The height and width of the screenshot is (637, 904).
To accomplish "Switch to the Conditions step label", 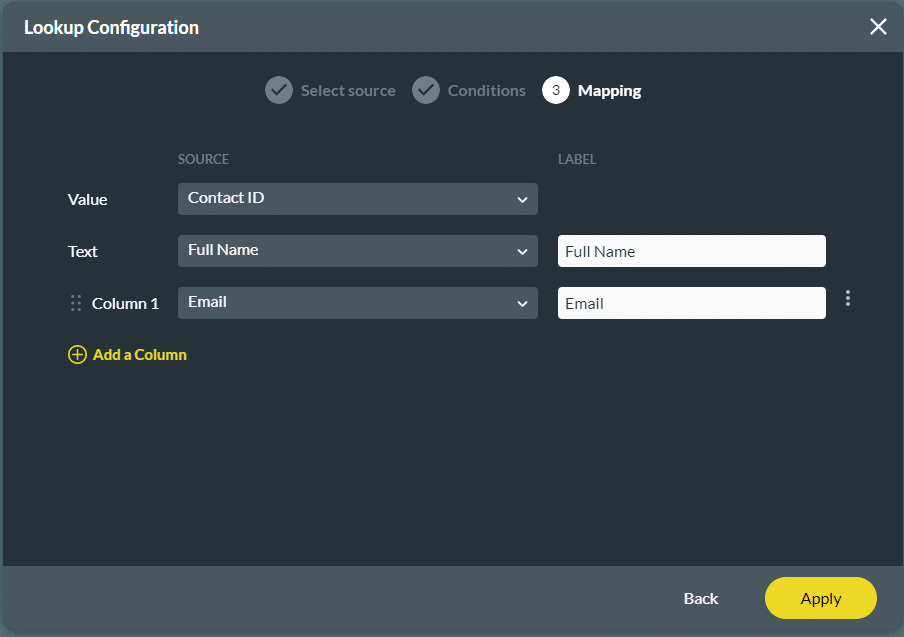I will coord(486,91).
